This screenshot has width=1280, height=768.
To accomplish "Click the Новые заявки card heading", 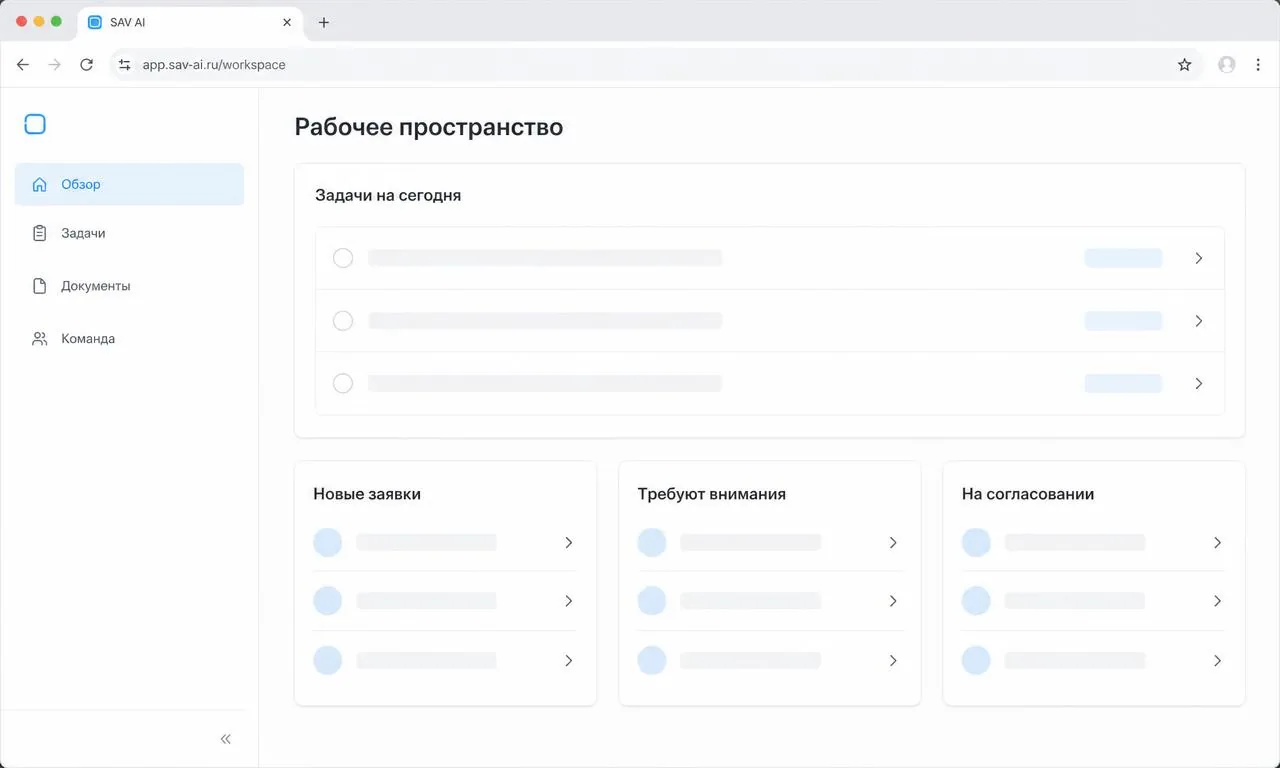I will pyautogui.click(x=367, y=494).
